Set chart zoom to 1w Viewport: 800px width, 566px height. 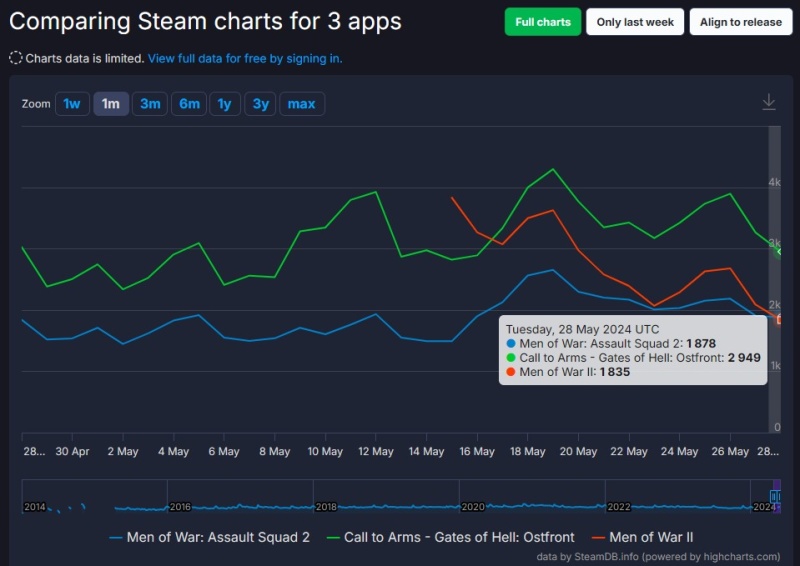(x=72, y=104)
